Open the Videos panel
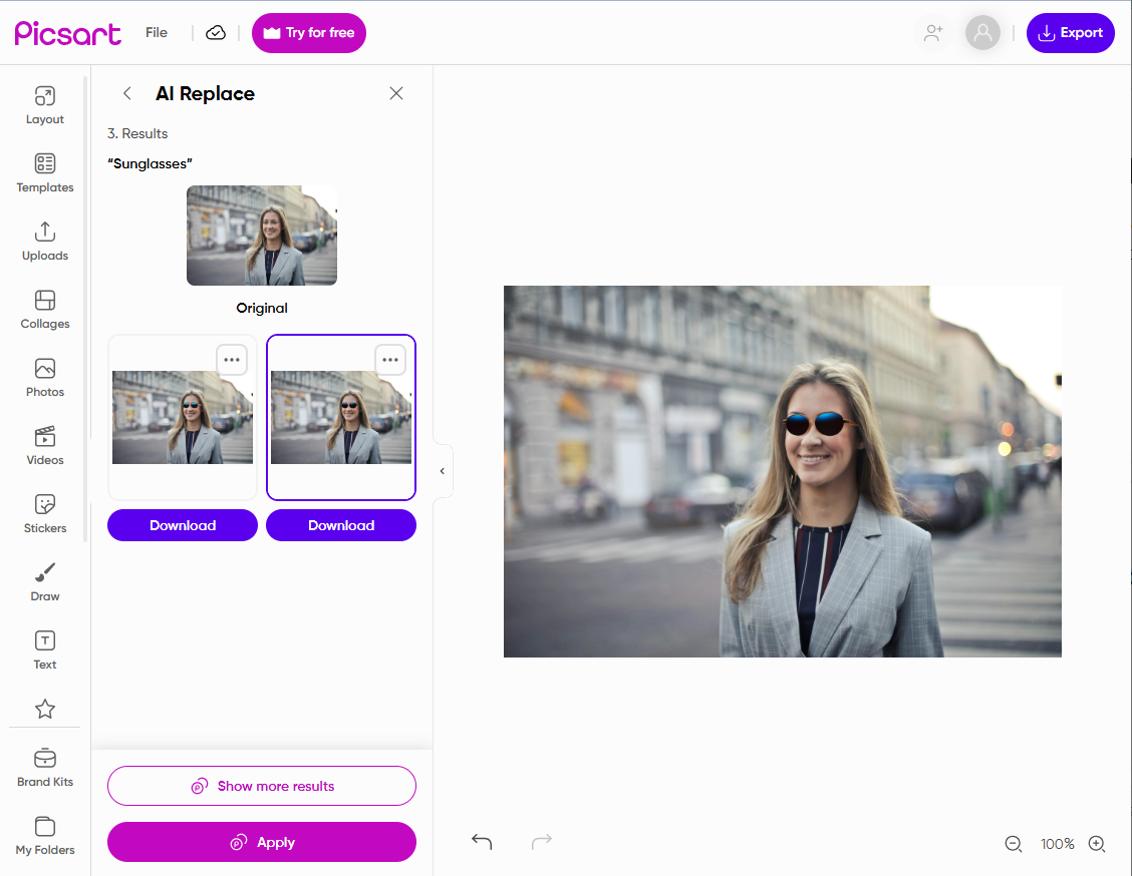 [44, 445]
